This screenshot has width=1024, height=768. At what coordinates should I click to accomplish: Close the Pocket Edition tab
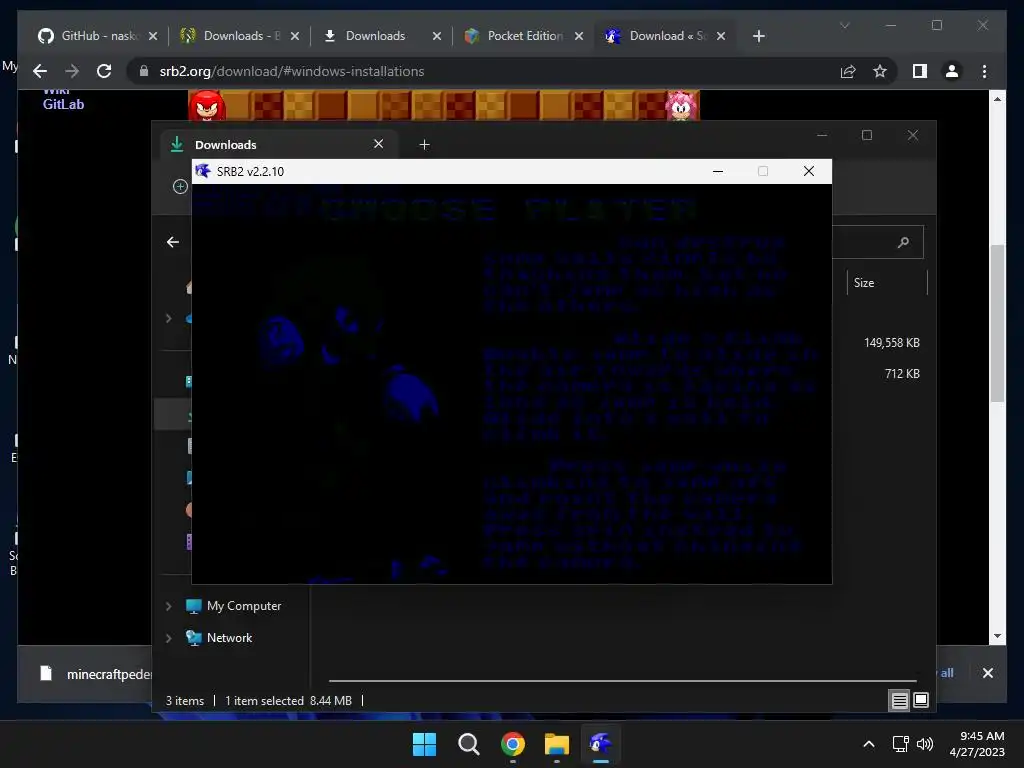click(579, 36)
